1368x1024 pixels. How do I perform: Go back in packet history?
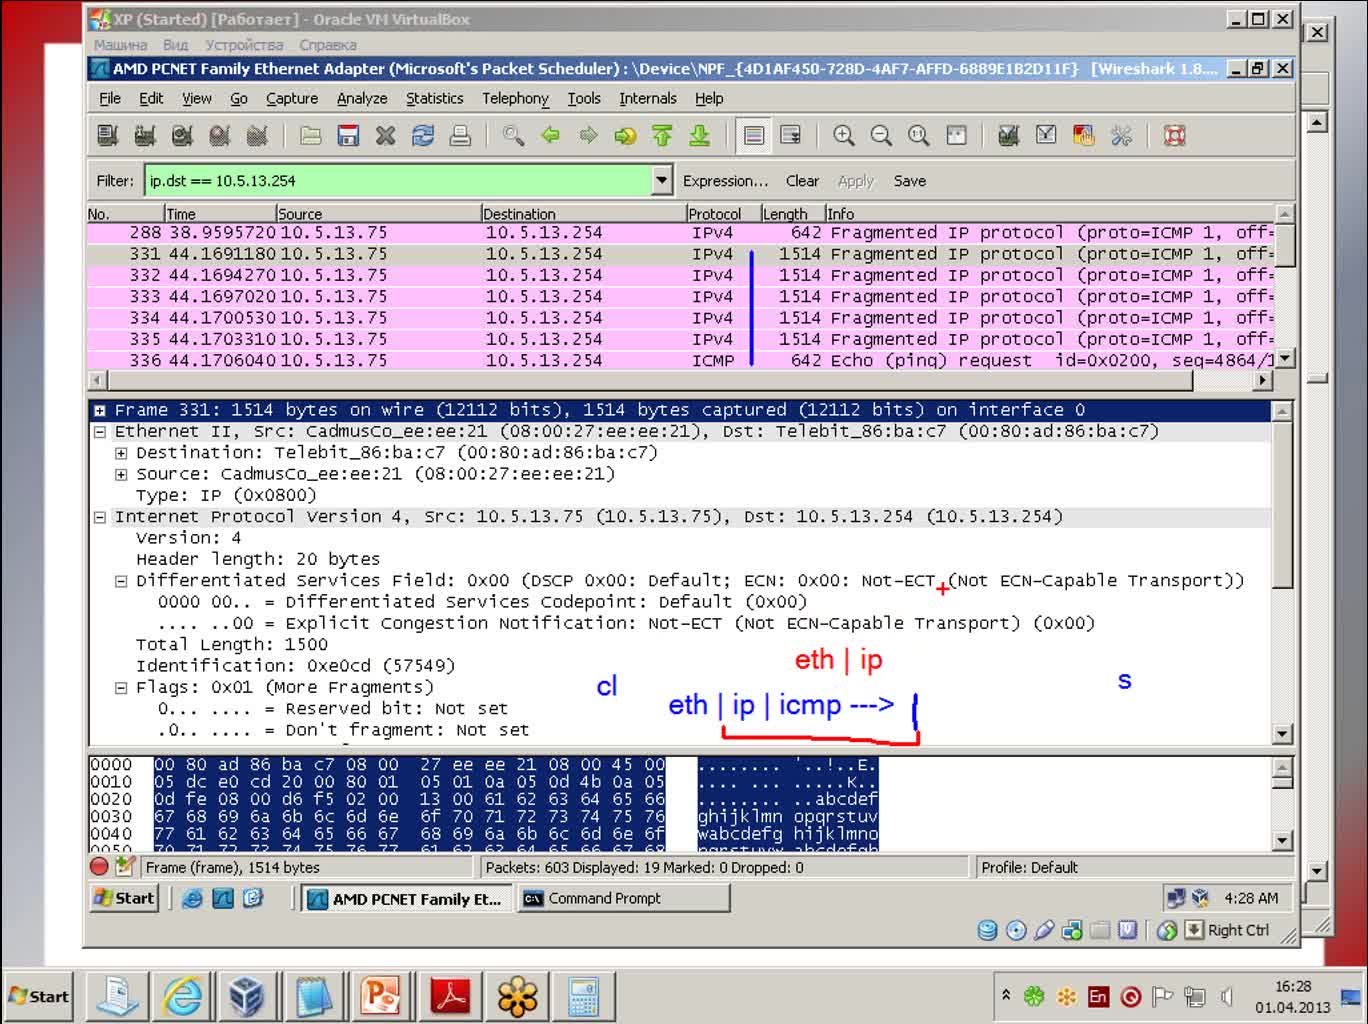click(550, 135)
